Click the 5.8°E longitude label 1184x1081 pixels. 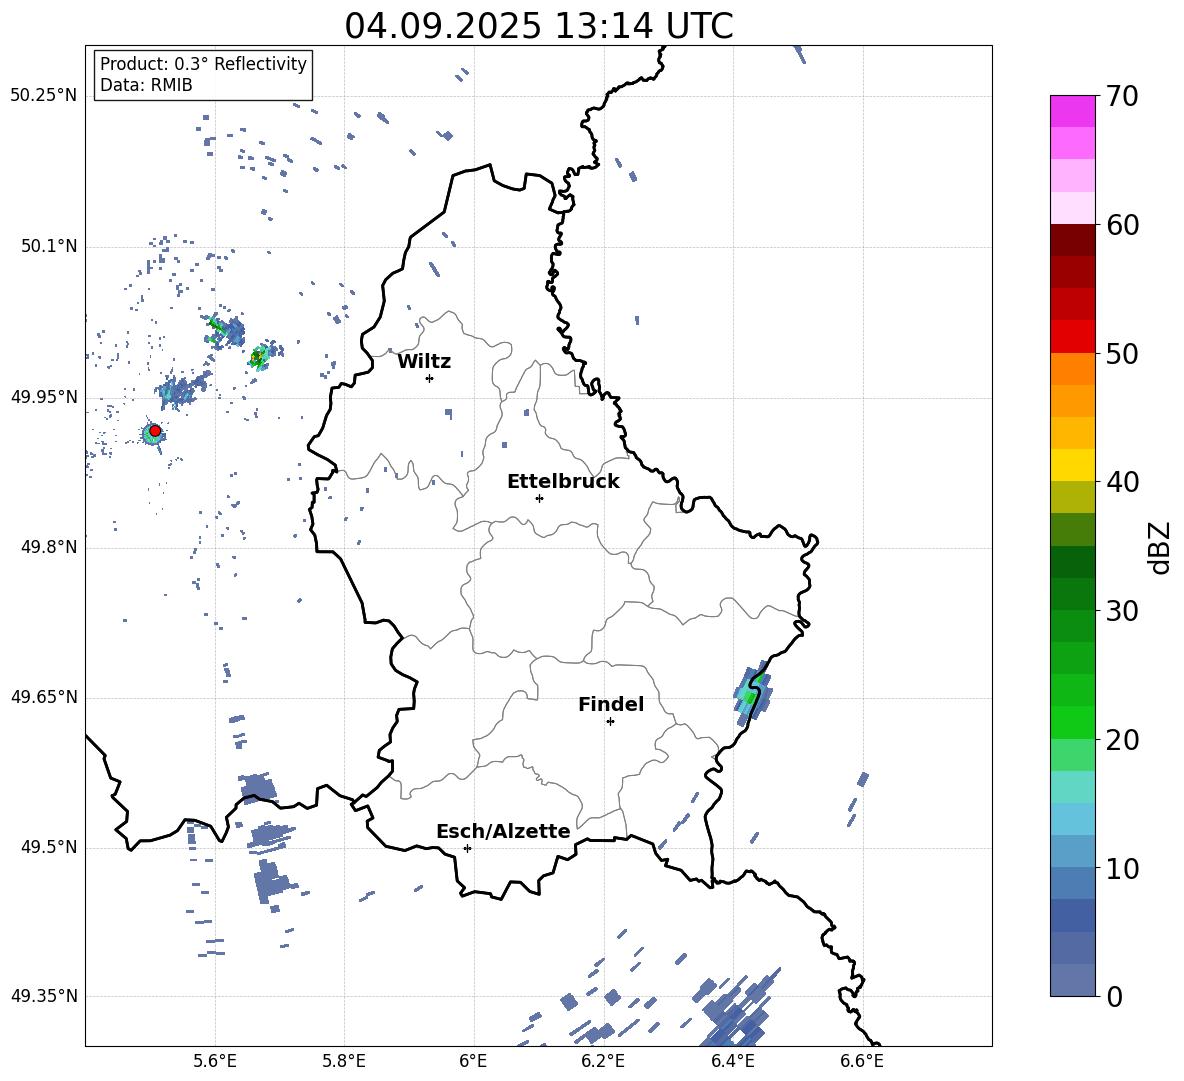coord(344,1062)
